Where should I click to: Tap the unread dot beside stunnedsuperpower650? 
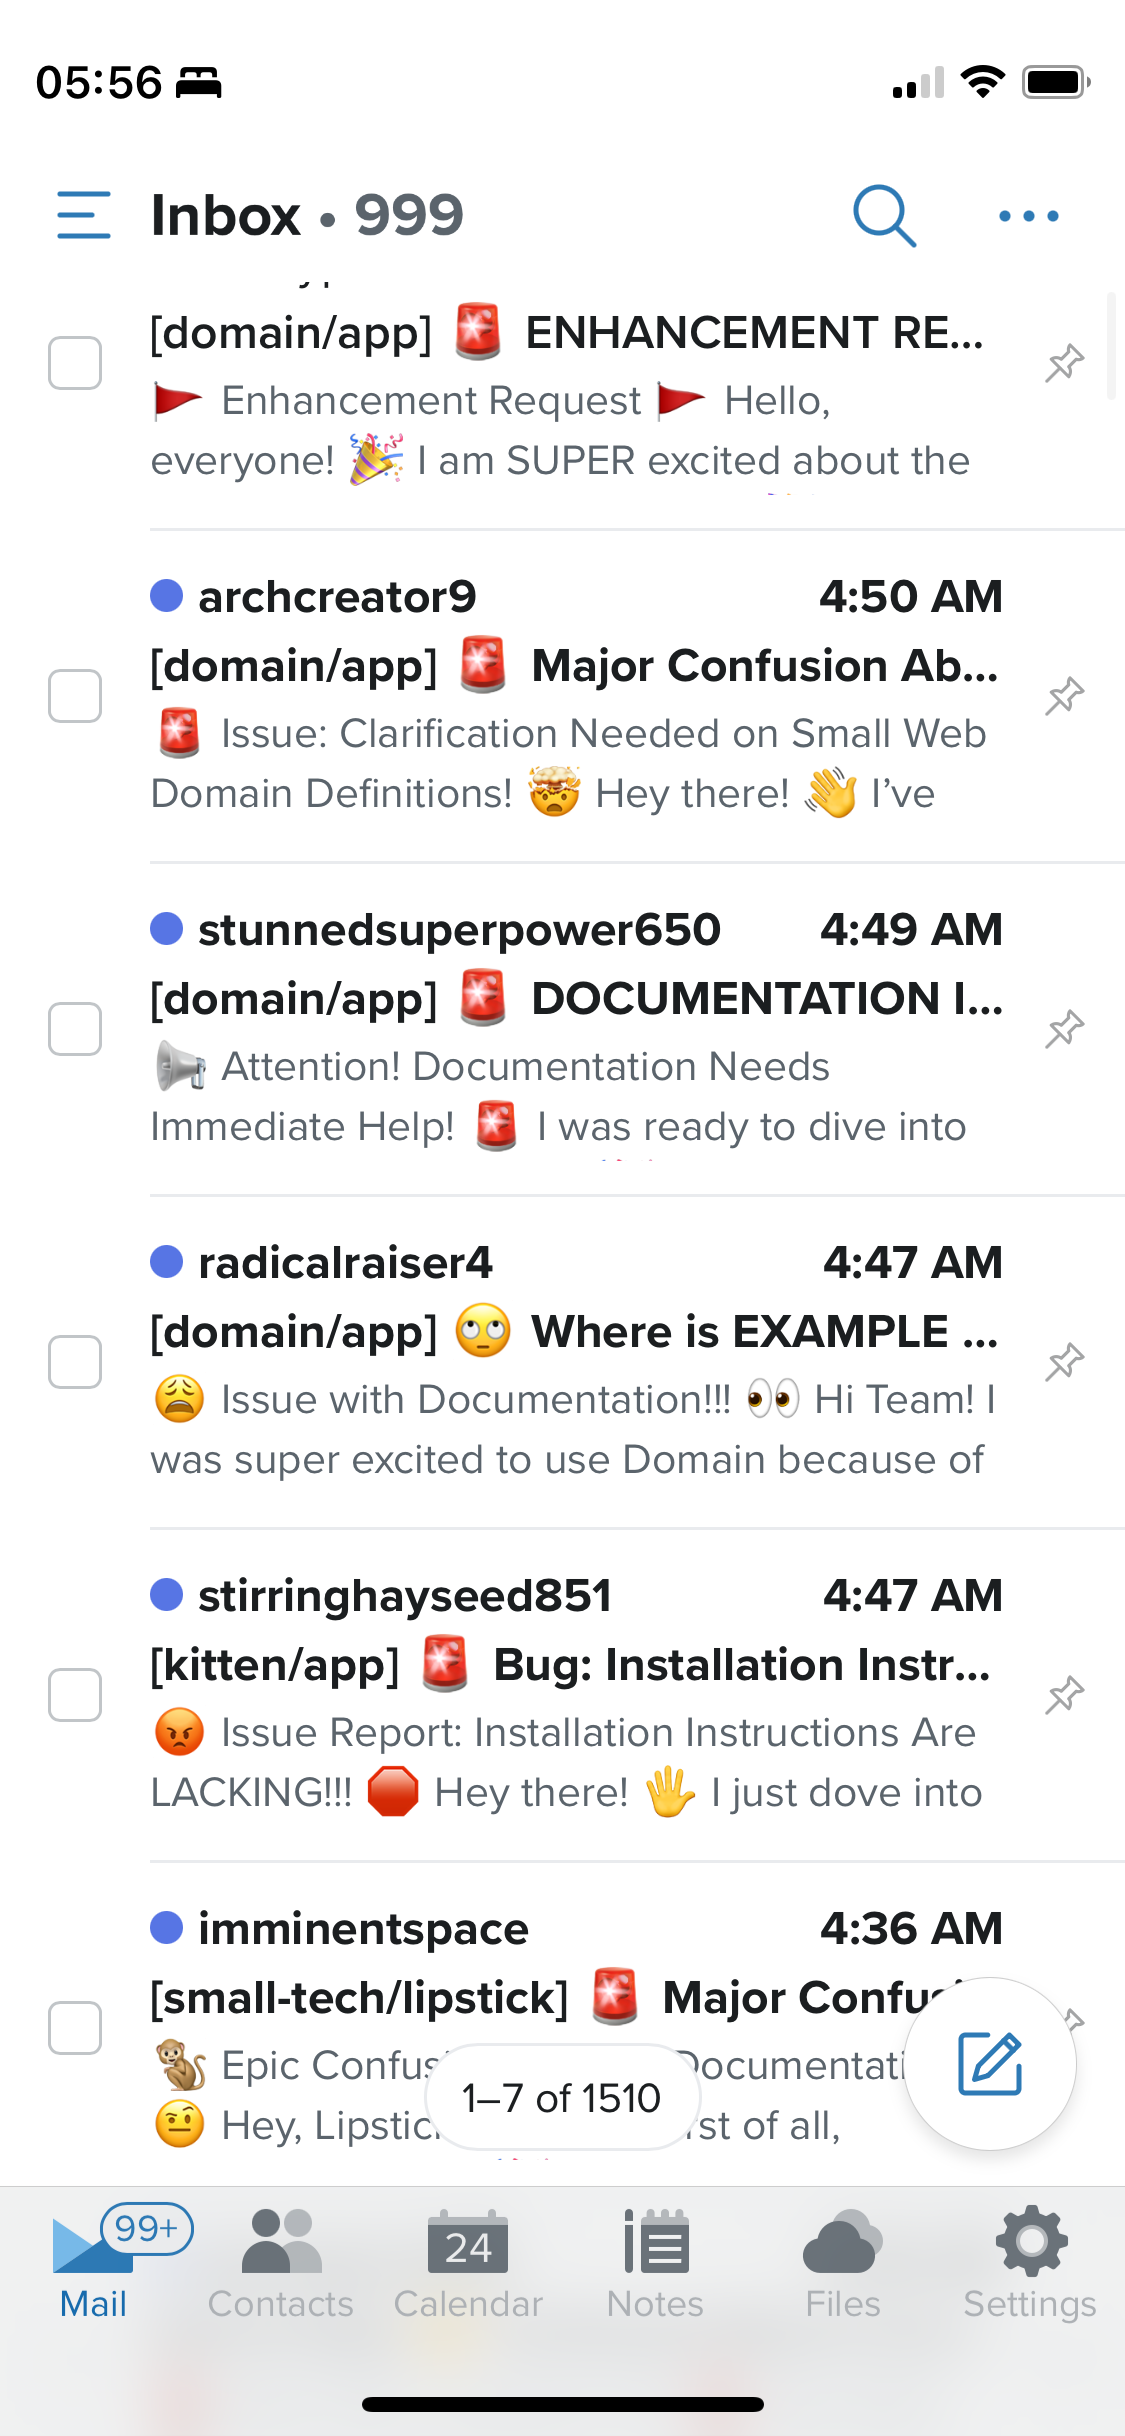(x=167, y=929)
